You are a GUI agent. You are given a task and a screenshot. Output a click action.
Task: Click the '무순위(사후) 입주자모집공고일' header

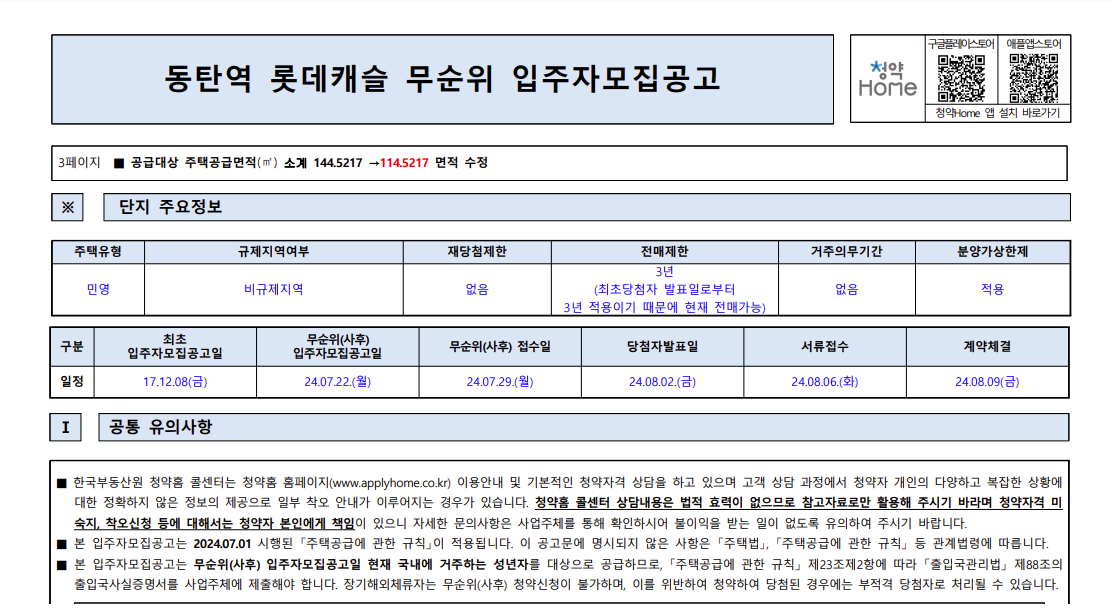338,347
